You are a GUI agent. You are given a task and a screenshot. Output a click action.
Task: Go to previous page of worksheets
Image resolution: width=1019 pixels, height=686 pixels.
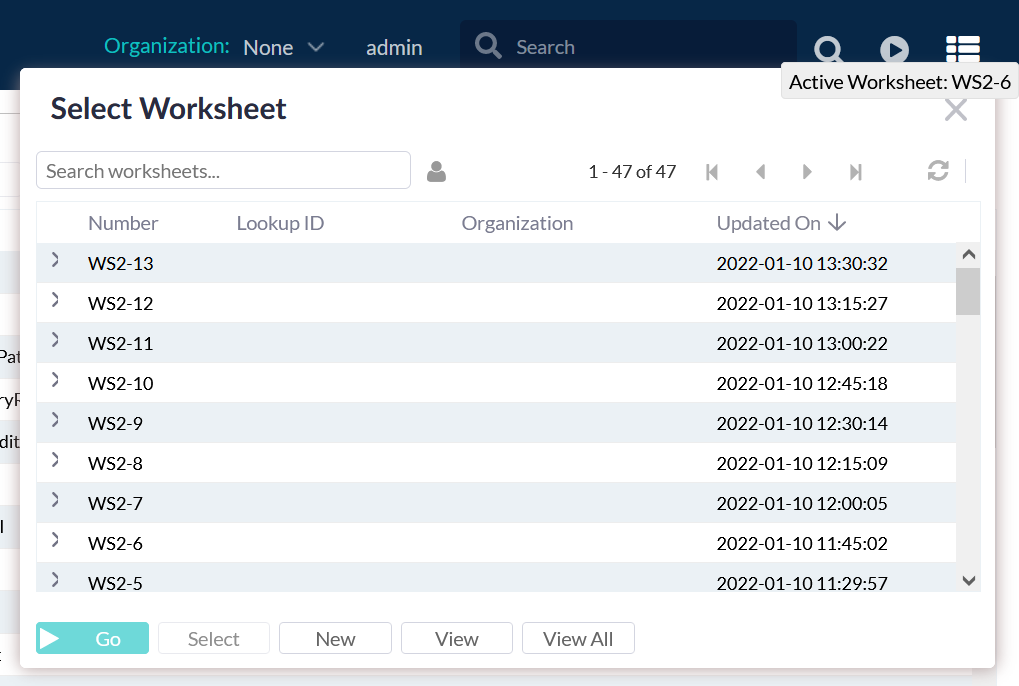(x=760, y=172)
